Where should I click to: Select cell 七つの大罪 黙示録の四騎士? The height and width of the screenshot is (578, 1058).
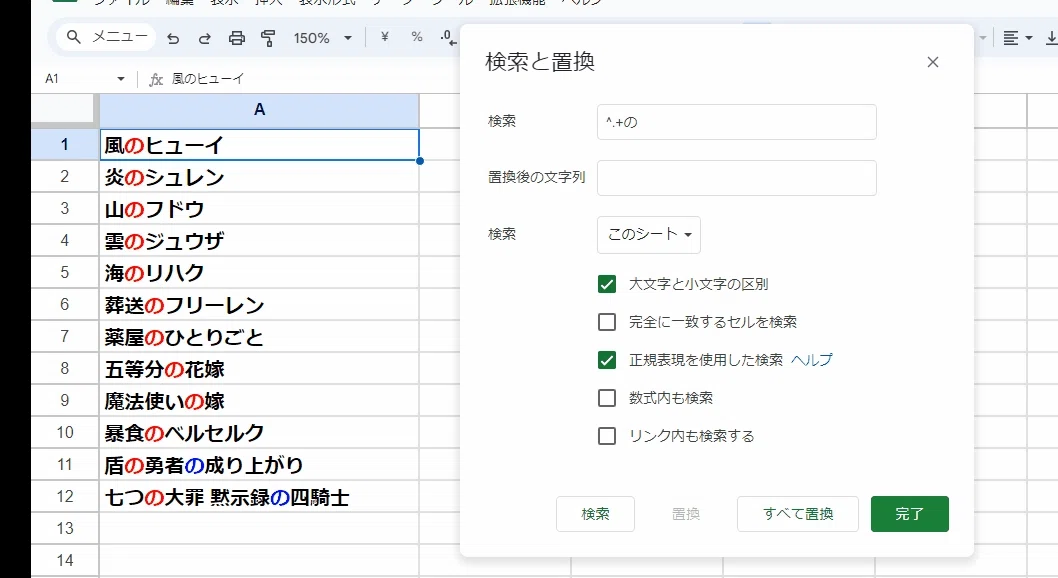(259, 497)
